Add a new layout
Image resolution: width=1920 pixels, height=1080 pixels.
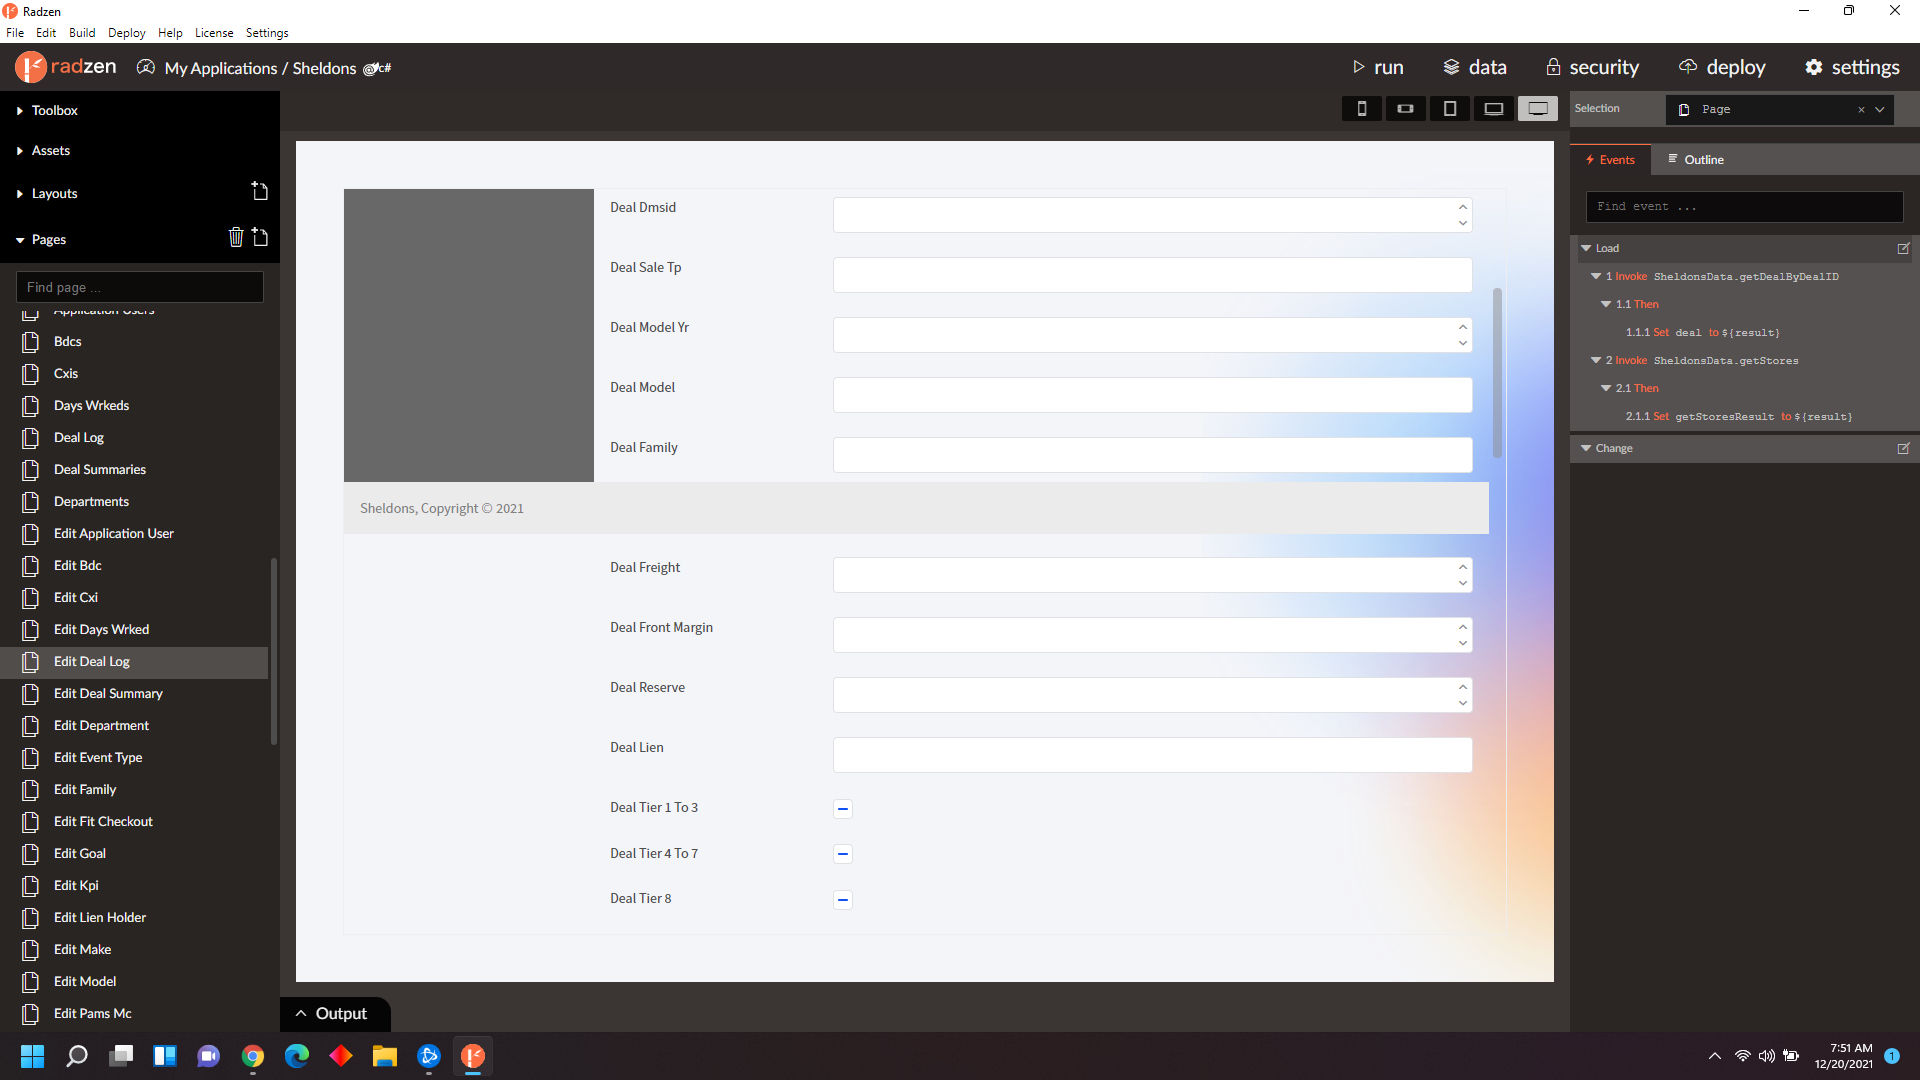(260, 191)
